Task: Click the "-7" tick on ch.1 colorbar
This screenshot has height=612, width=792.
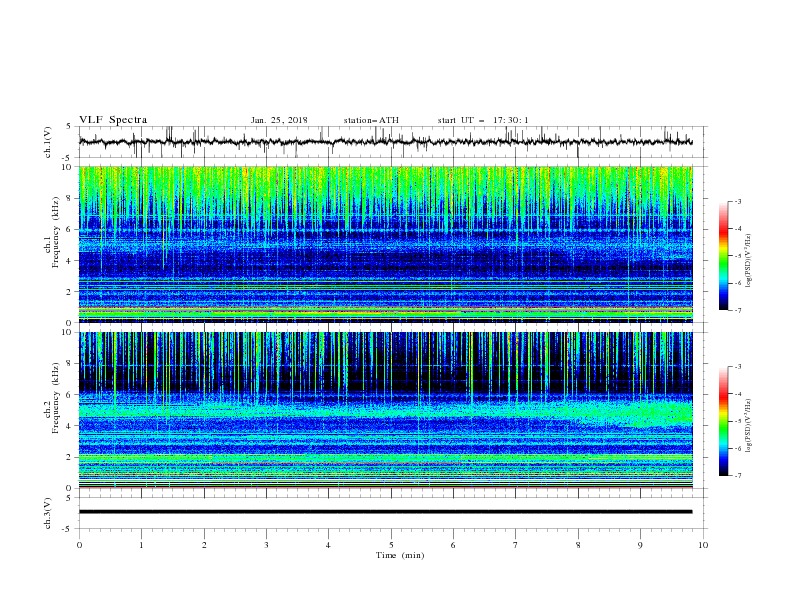Action: click(738, 310)
